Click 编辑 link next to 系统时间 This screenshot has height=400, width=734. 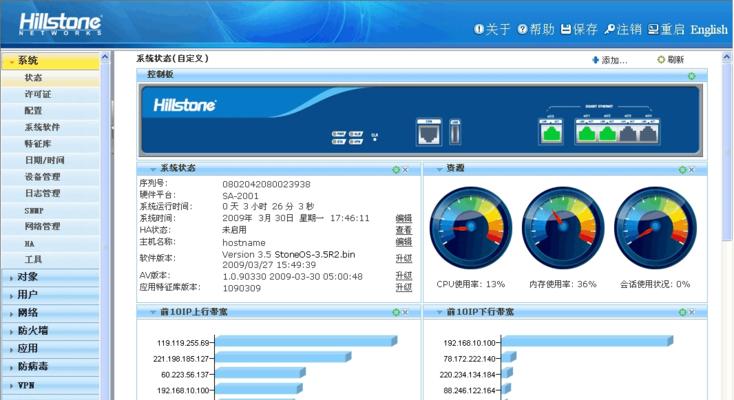(404, 218)
